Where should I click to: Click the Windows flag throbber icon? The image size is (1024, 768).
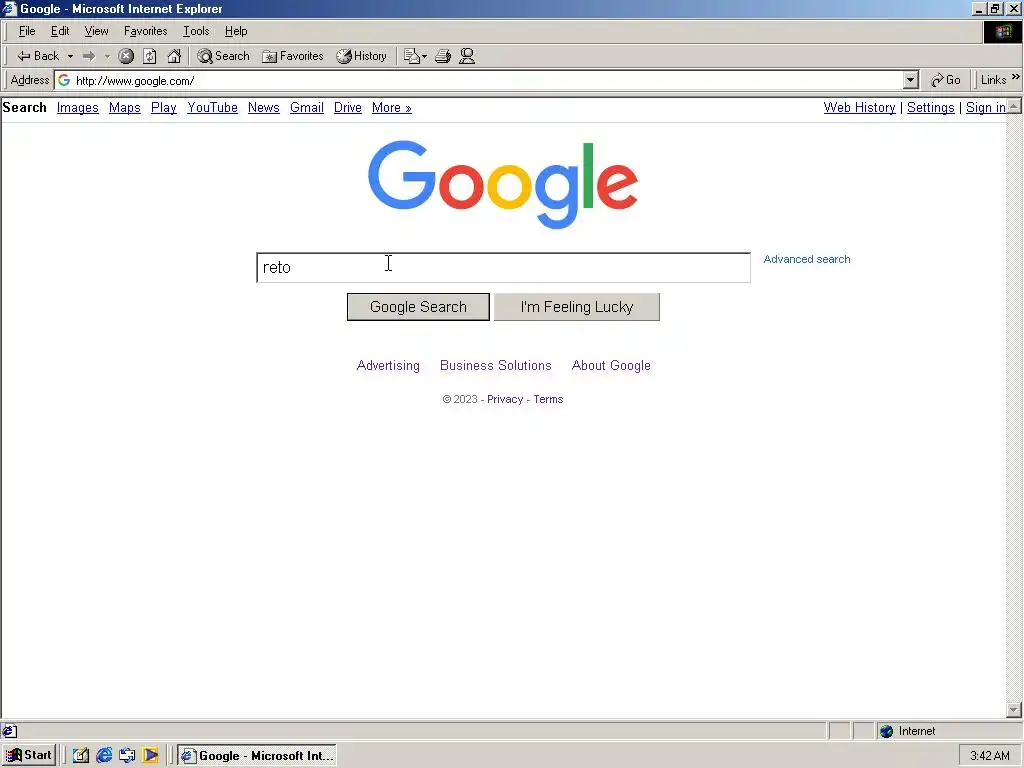[x=1002, y=32]
